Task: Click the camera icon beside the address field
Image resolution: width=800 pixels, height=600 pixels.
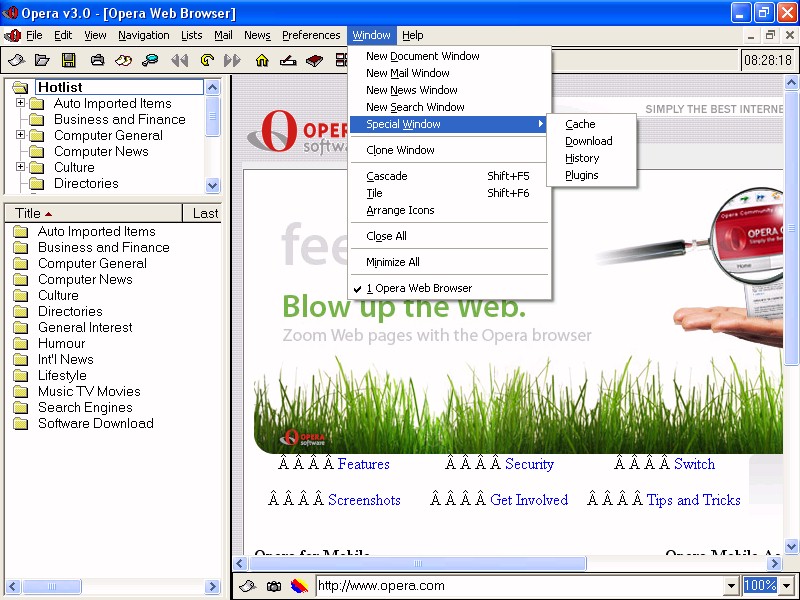Action: click(x=274, y=586)
